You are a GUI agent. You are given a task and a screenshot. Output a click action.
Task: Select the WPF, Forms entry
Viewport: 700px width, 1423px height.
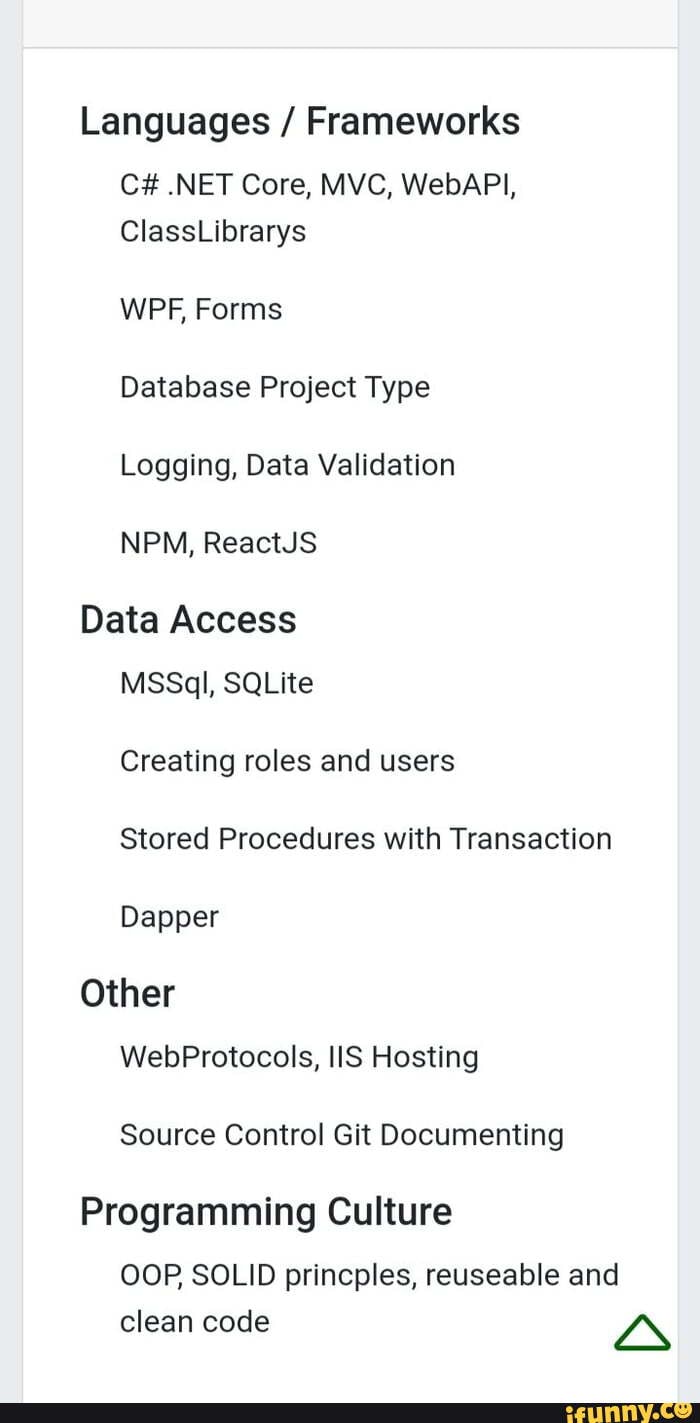[x=201, y=310]
